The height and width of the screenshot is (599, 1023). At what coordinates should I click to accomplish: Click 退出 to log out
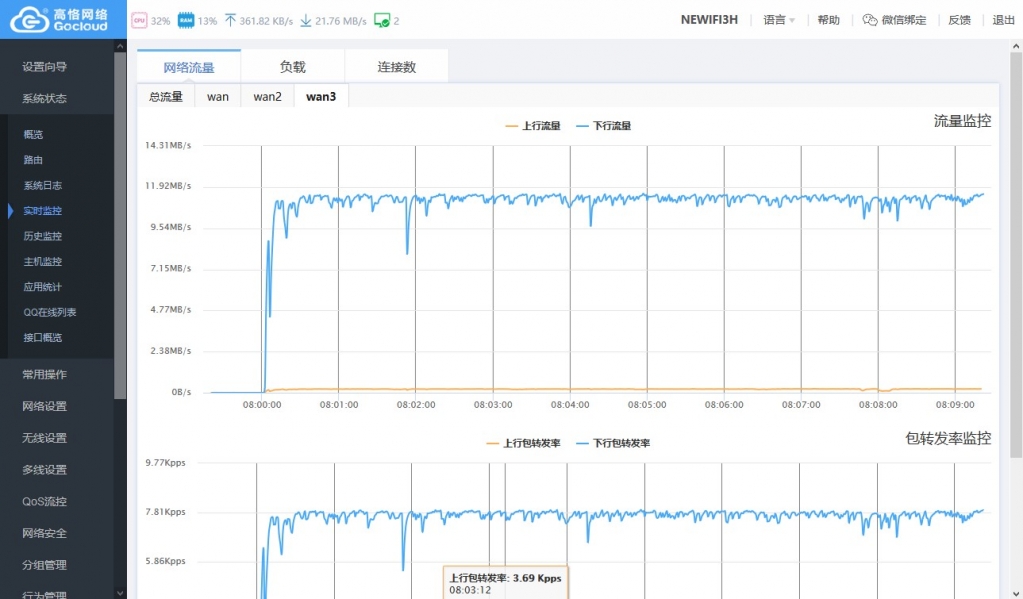(x=1003, y=20)
